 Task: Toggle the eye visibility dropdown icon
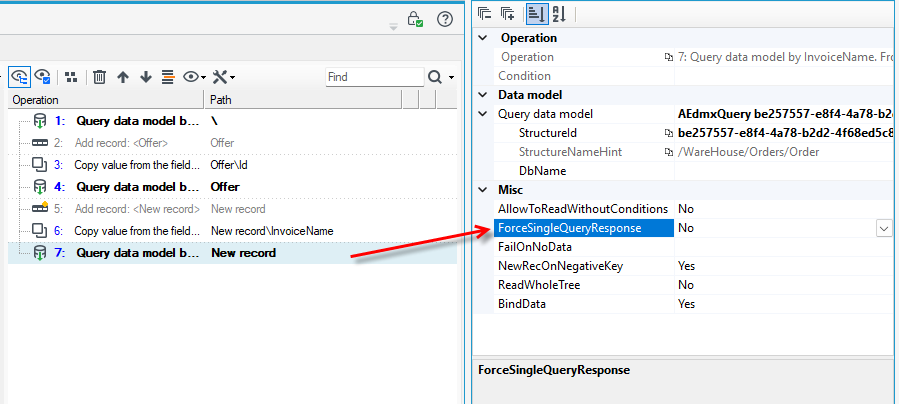[194, 77]
